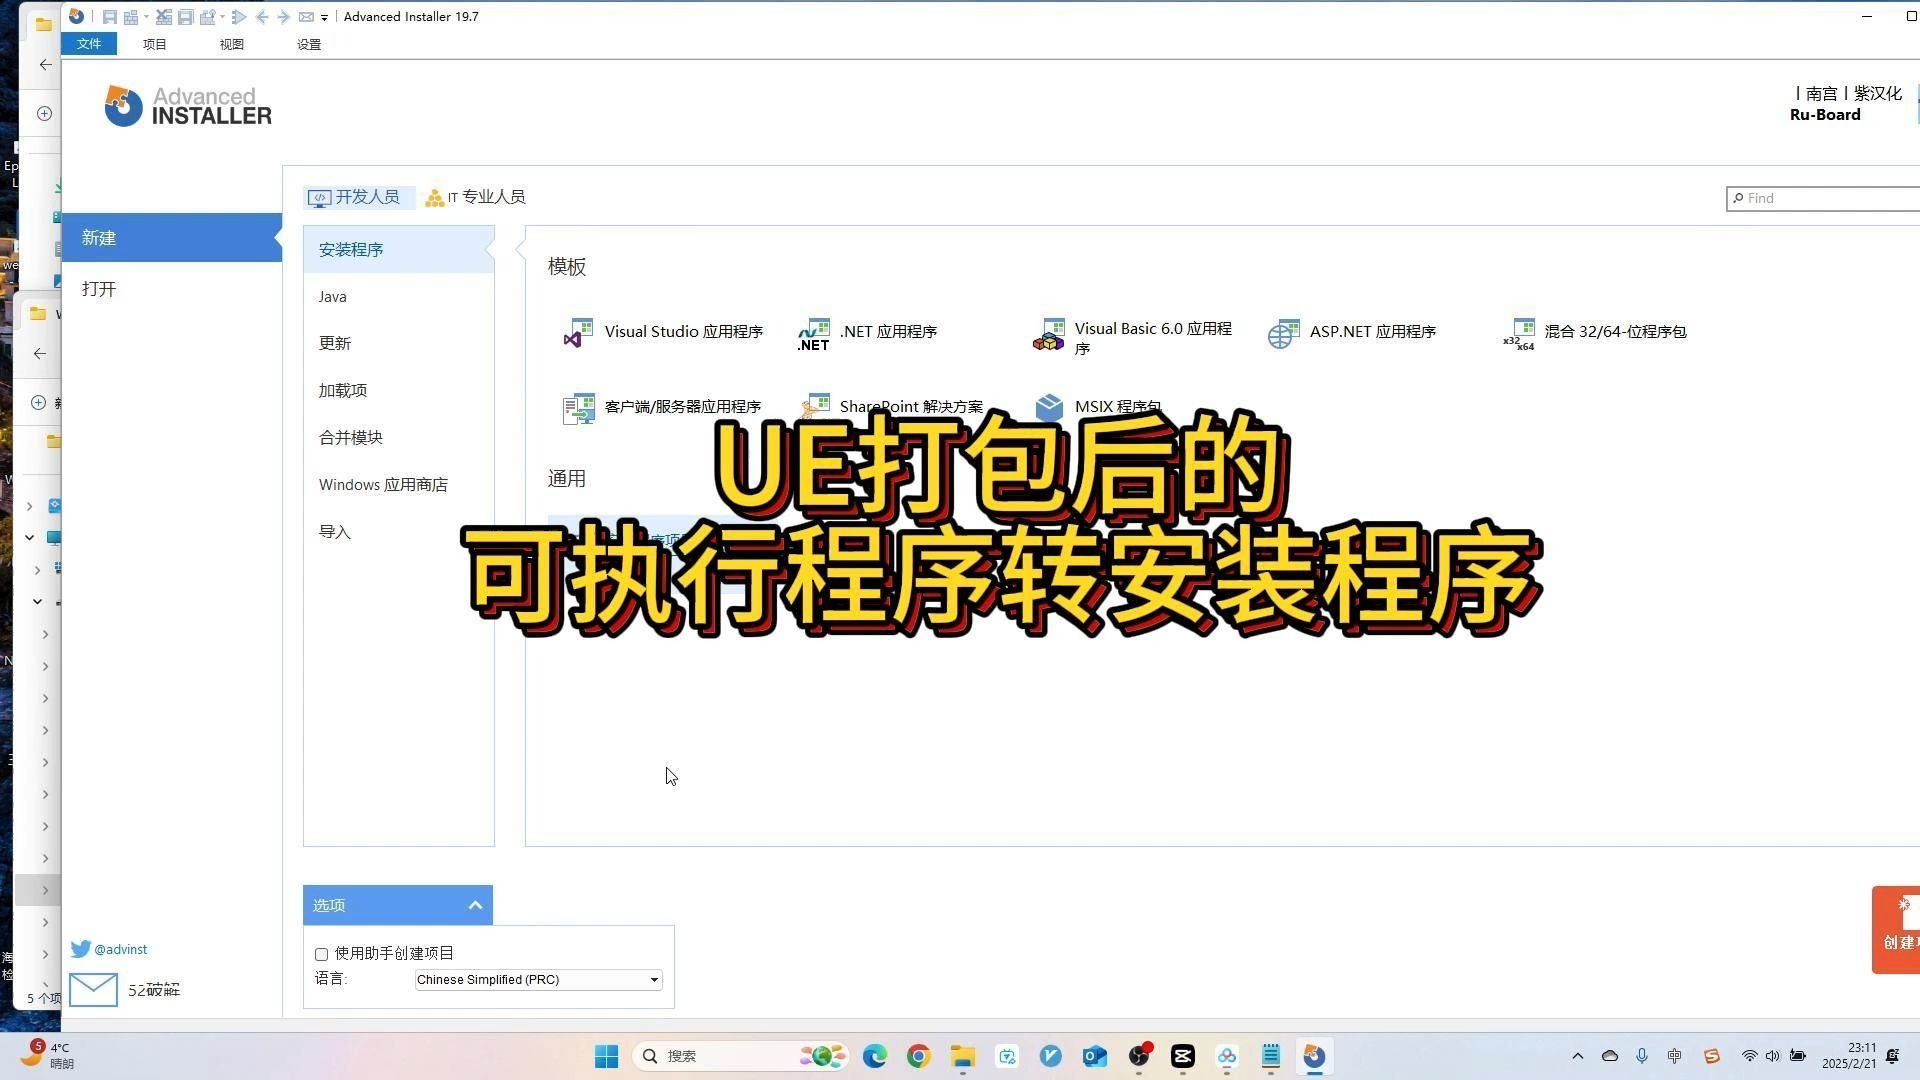Click the Windows Start button
Image resolution: width=1920 pixels, height=1080 pixels.
pos(606,1056)
